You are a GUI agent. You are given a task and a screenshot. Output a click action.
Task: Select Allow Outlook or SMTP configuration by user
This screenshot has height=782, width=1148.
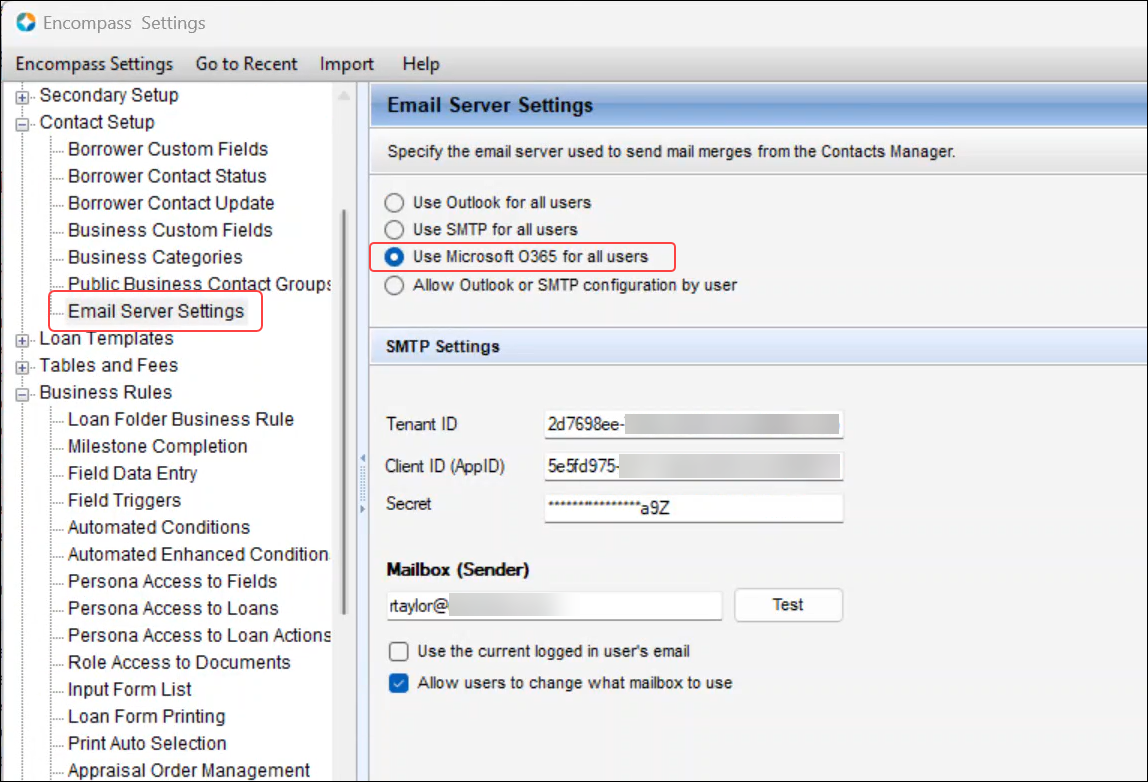pyautogui.click(x=395, y=285)
